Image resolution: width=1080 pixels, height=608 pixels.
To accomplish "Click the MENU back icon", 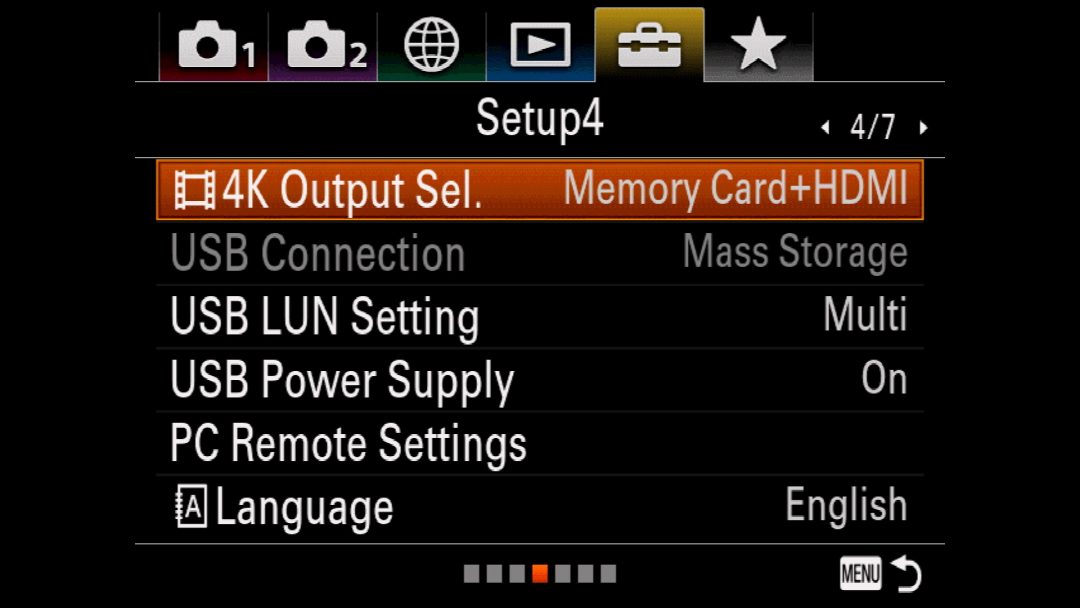I will tap(880, 574).
